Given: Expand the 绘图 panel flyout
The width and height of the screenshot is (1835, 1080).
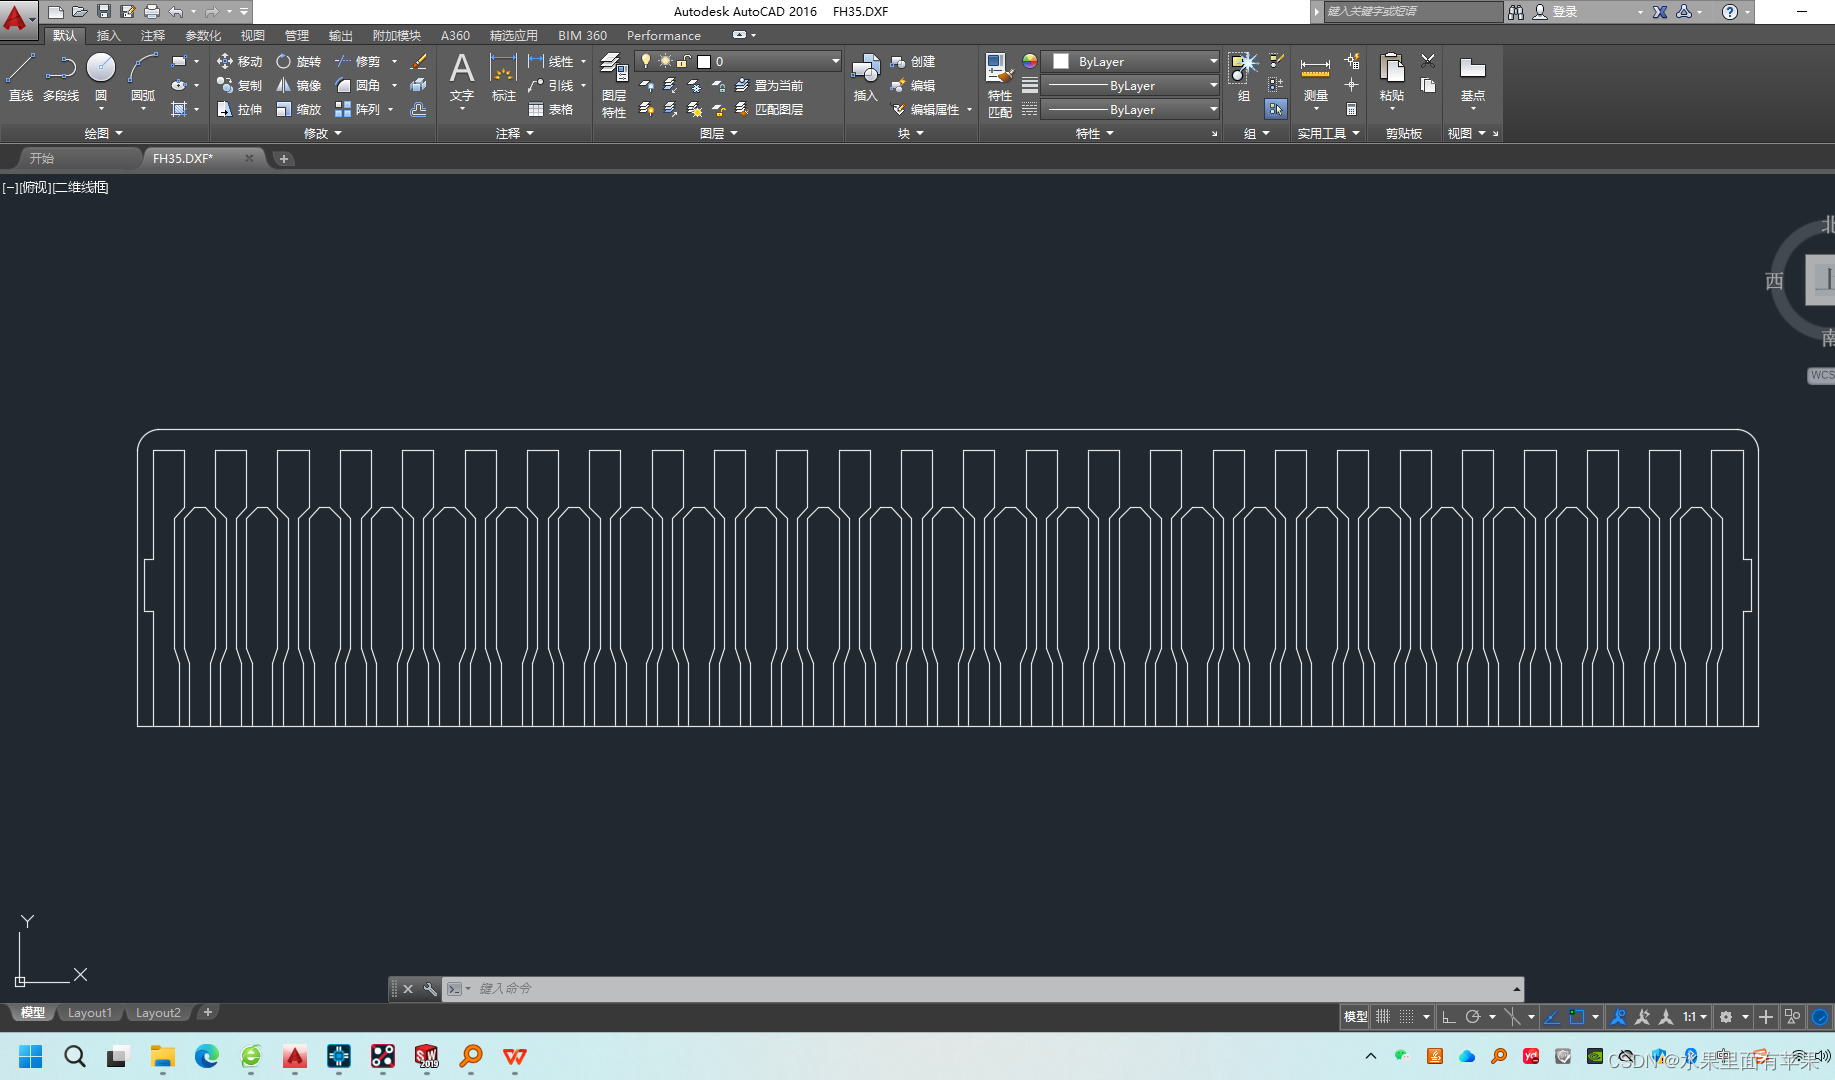Looking at the screenshot, I should pyautogui.click(x=104, y=133).
